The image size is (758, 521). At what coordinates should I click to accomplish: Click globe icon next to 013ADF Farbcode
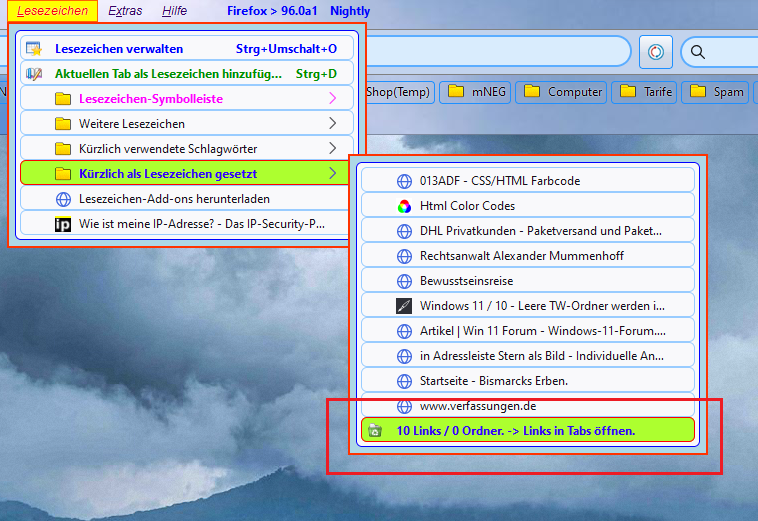coord(404,181)
